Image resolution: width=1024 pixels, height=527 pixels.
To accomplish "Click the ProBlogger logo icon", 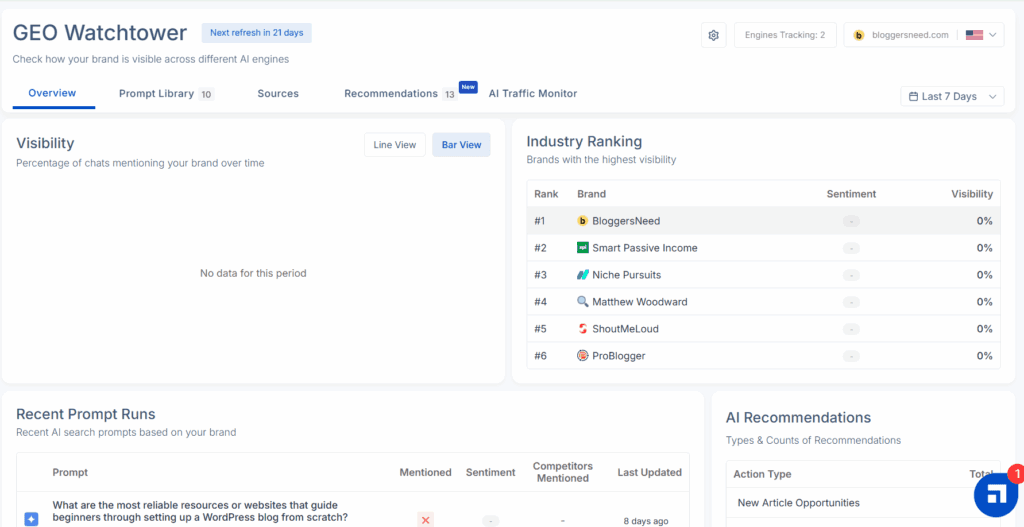I will 583,356.
